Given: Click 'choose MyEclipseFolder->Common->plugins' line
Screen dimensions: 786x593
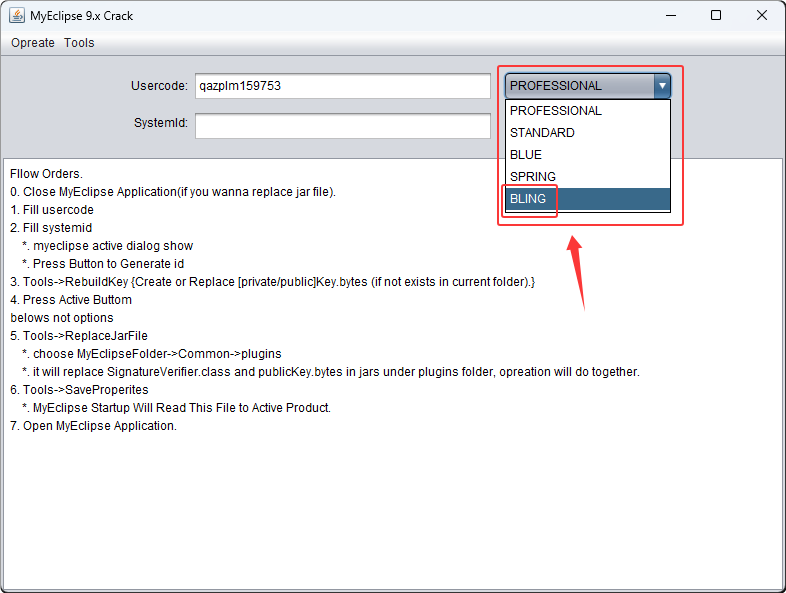Looking at the screenshot, I should point(152,354).
